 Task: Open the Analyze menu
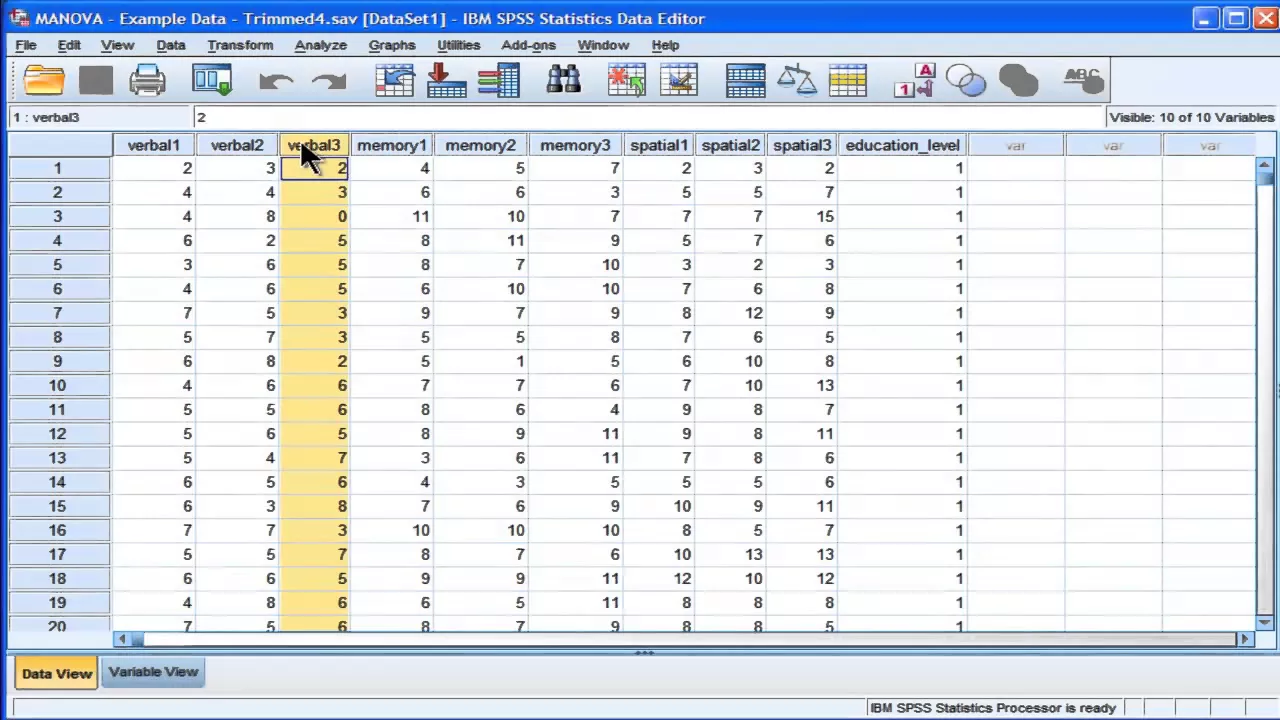(321, 45)
